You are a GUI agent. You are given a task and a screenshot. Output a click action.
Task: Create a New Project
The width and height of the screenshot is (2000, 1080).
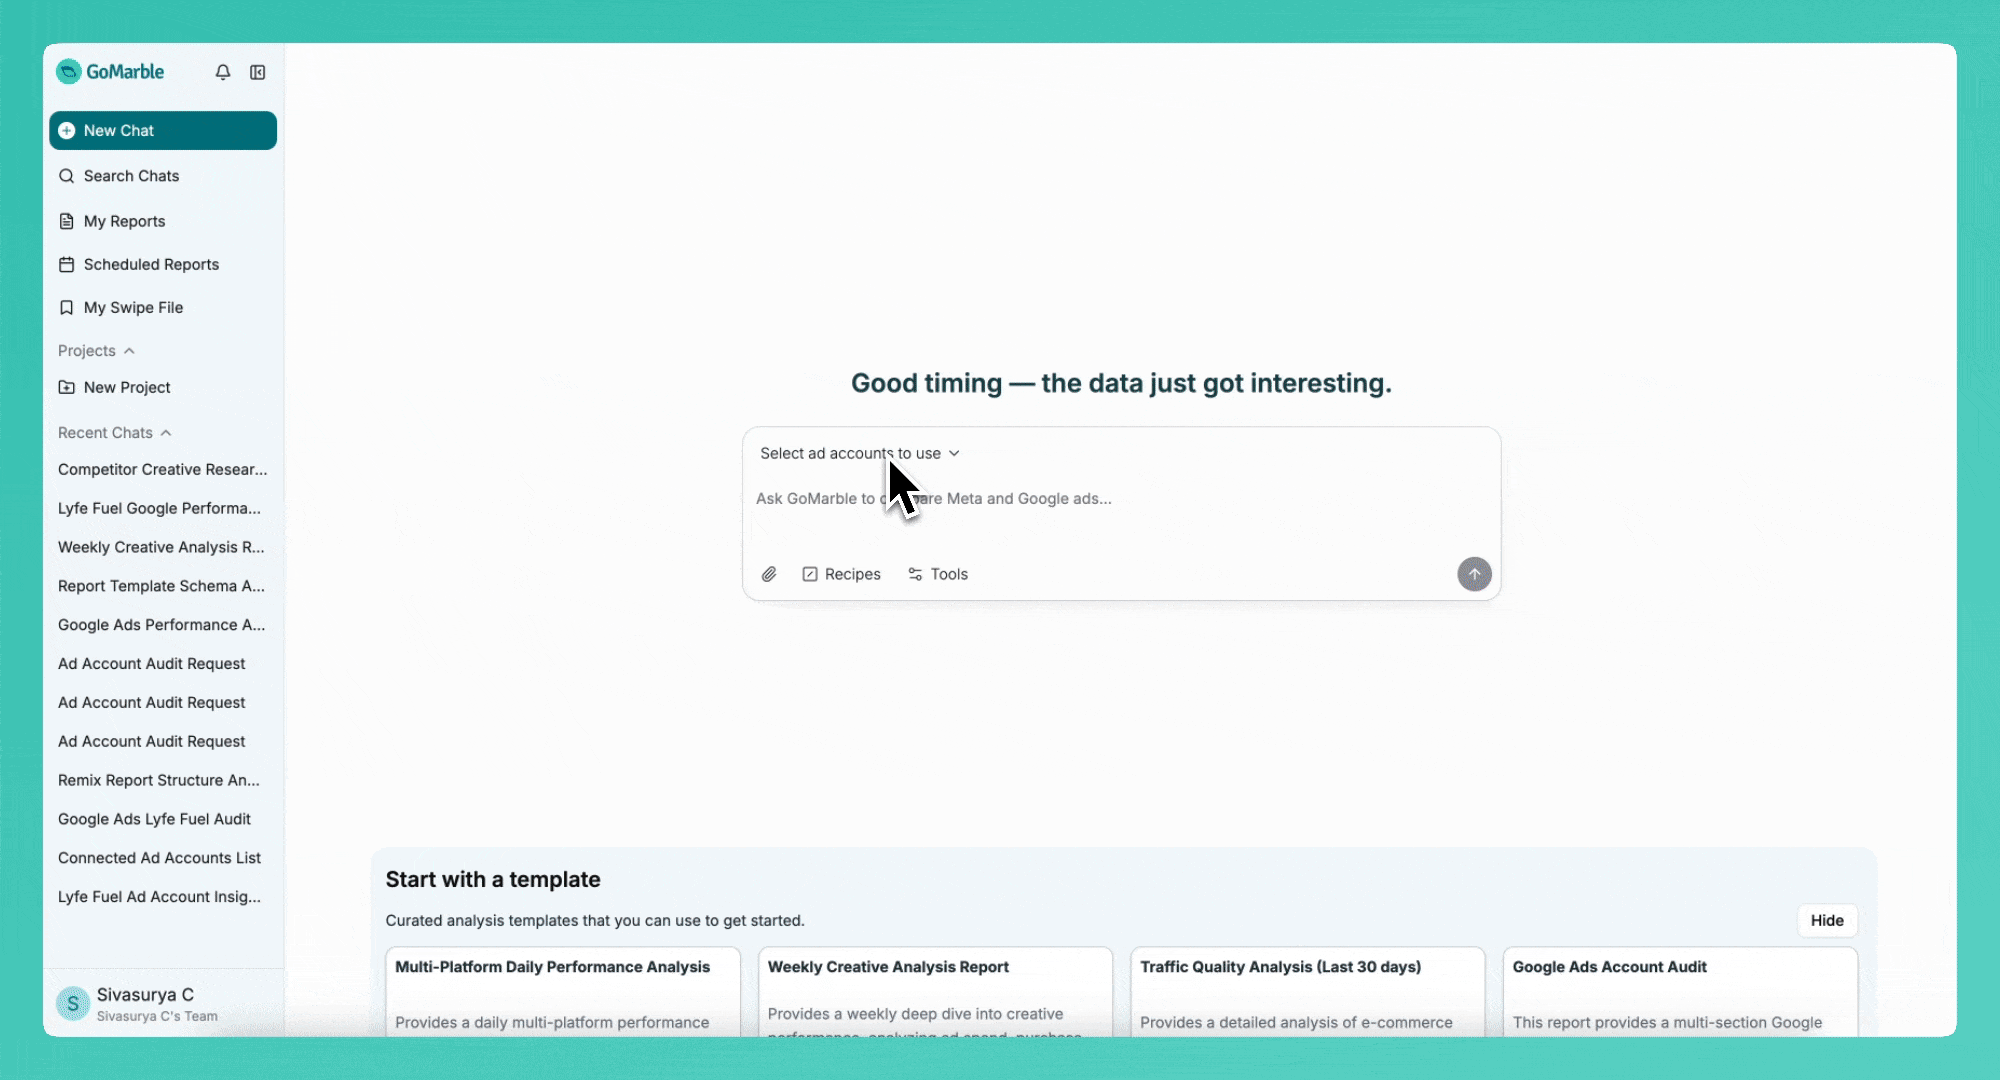coord(127,387)
